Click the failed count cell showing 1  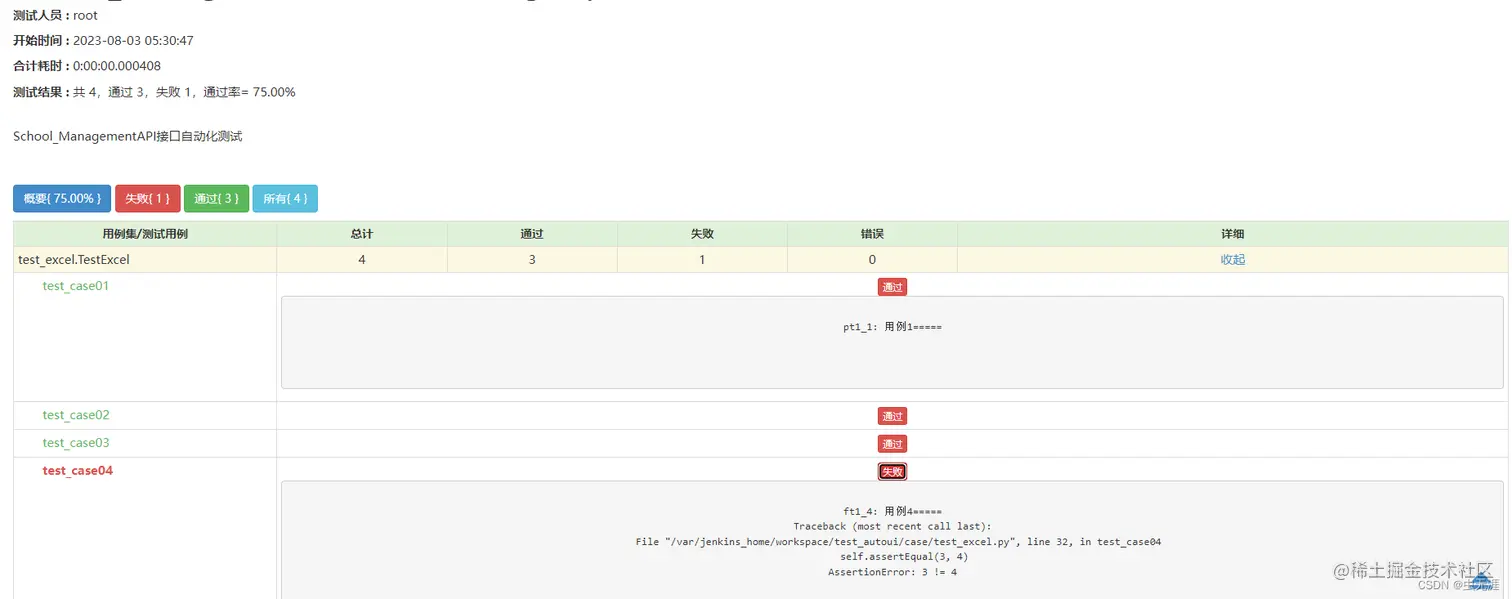pyautogui.click(x=702, y=259)
